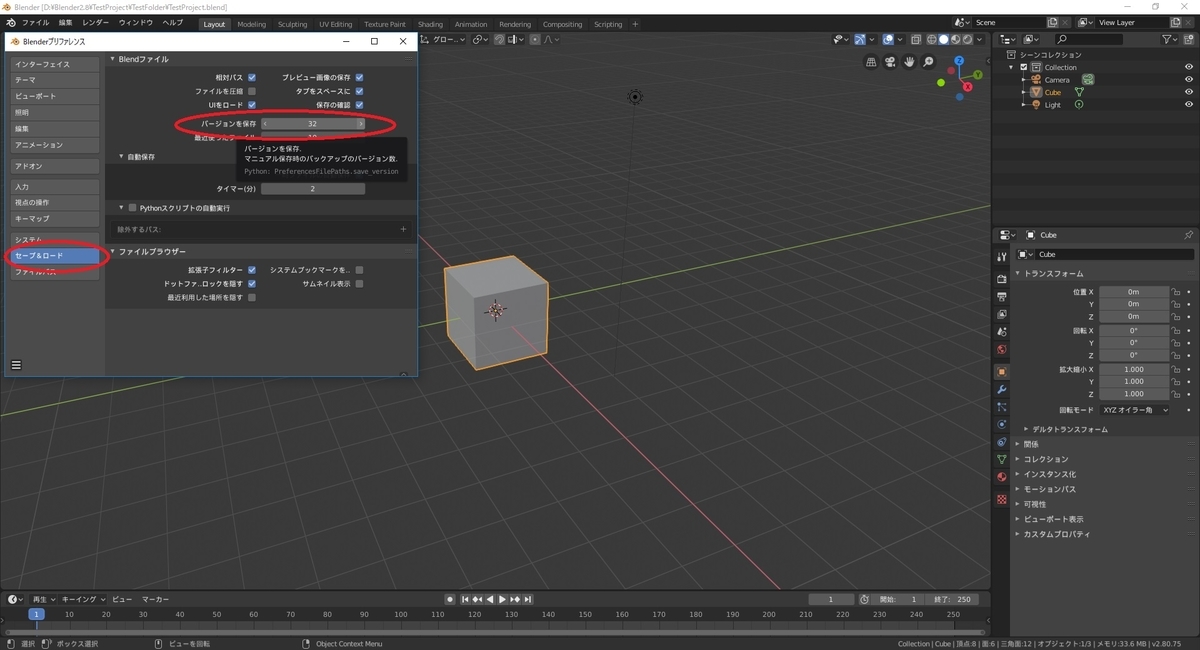Switch viewport to rendered shading mode icon
Image resolution: width=1200 pixels, height=650 pixels.
967,39
